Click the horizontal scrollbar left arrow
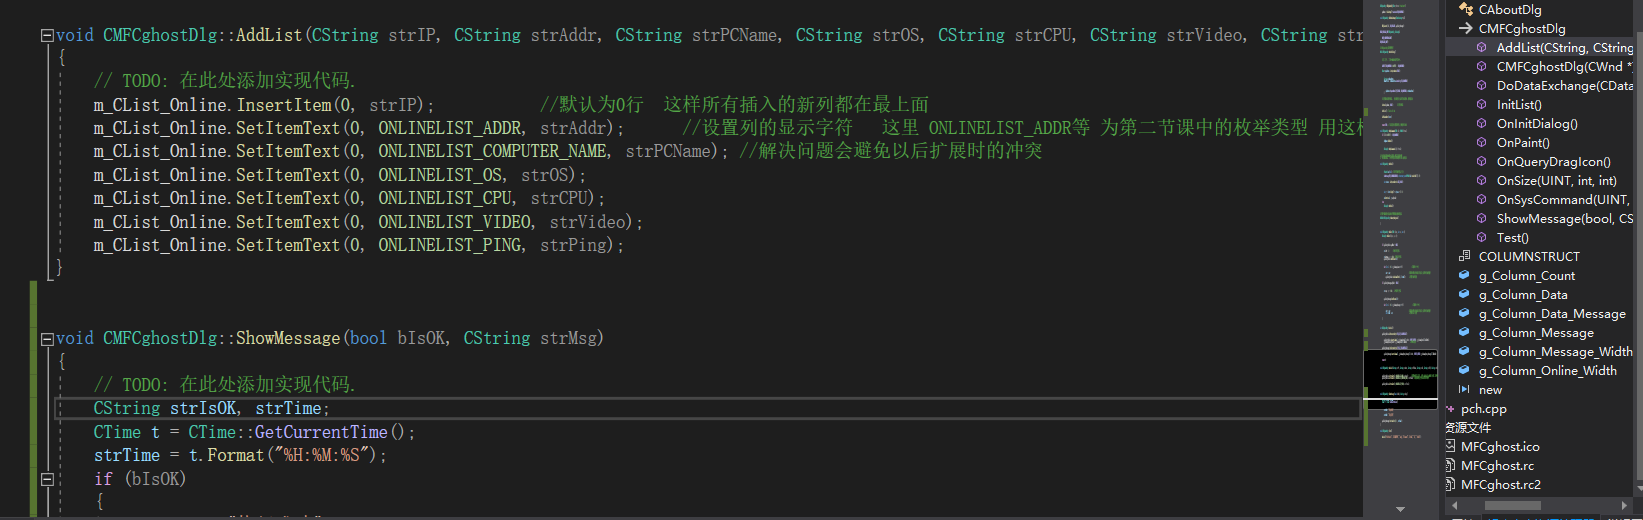 coord(1455,506)
